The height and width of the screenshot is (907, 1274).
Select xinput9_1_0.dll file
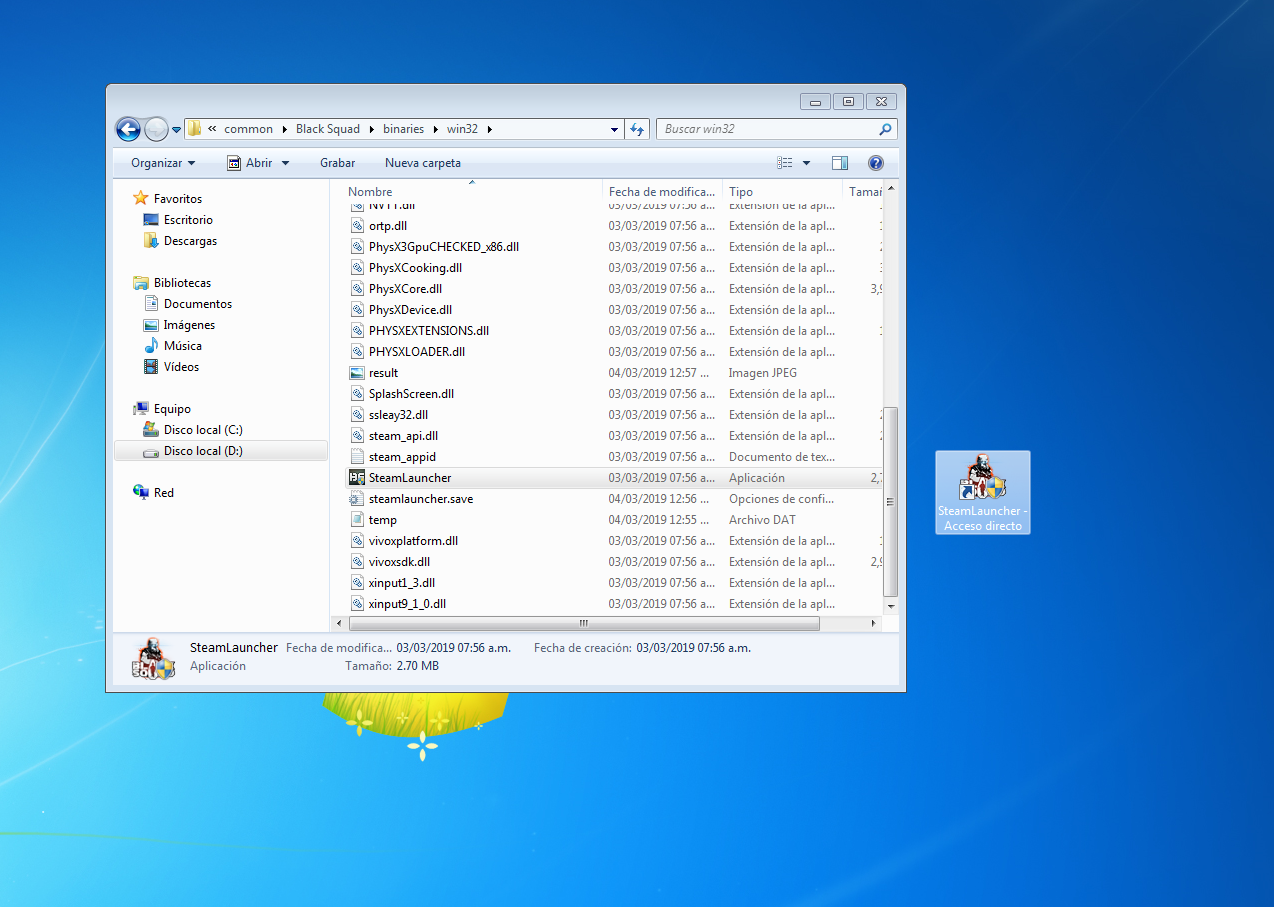[407, 604]
